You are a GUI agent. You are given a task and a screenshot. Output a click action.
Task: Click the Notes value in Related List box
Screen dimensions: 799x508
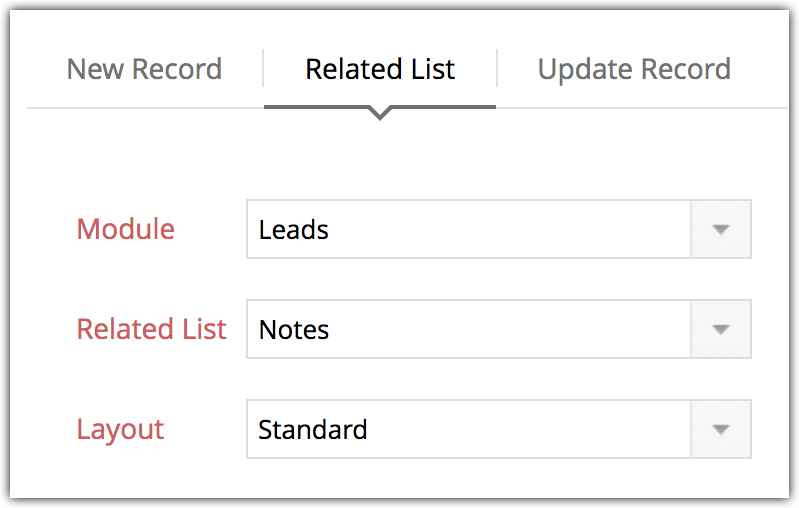294,330
